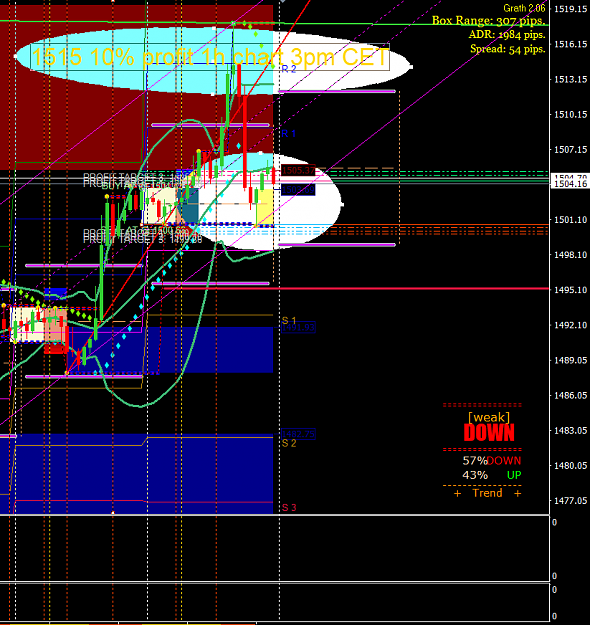
Task: Click 1492.10 on the price scale
Action: pyautogui.click(x=570, y=325)
